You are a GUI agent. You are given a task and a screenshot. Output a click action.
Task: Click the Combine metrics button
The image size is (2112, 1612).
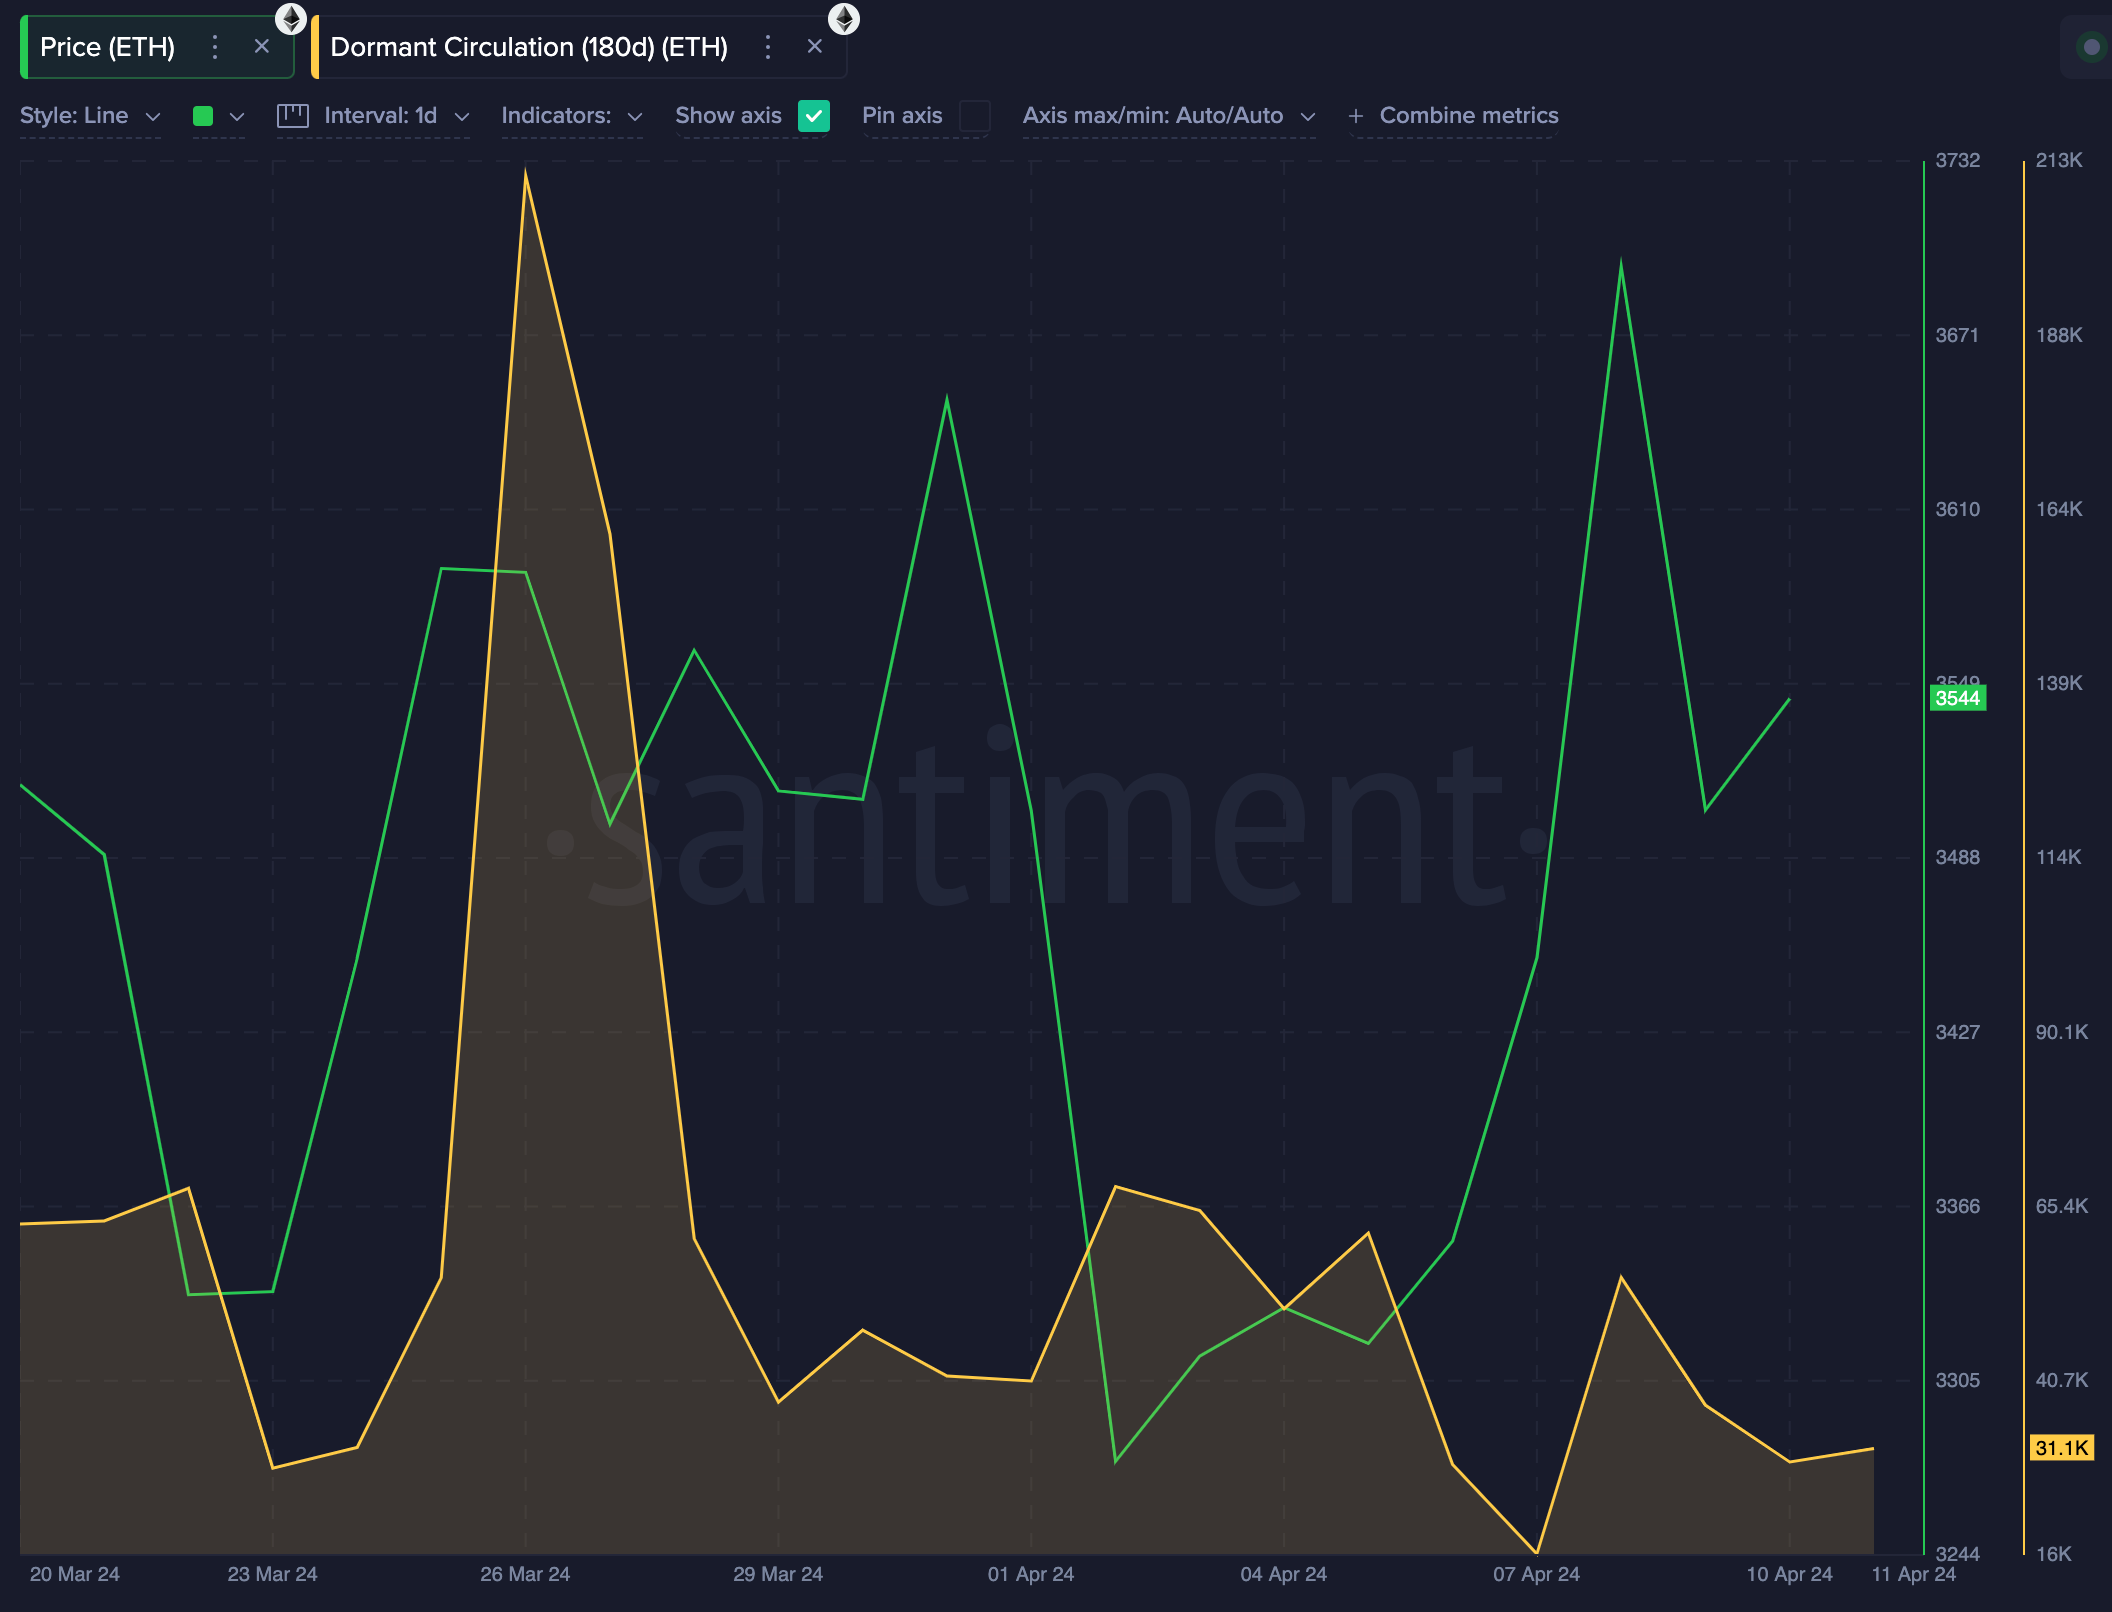pos(1468,116)
